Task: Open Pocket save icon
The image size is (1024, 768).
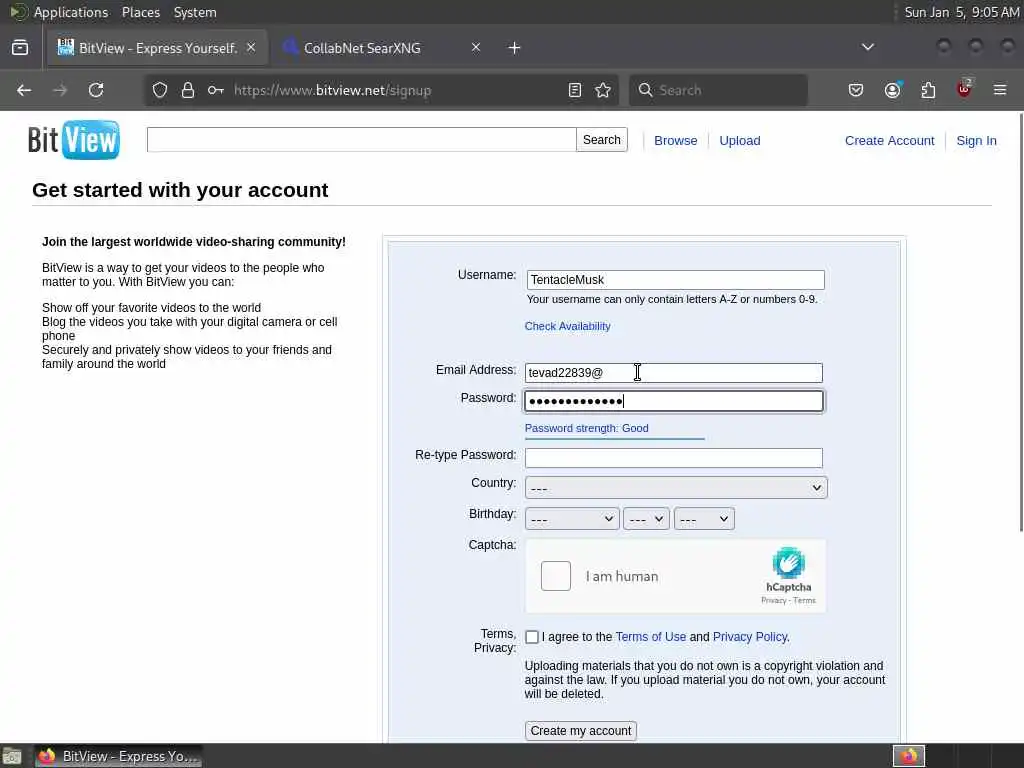Action: tap(856, 90)
